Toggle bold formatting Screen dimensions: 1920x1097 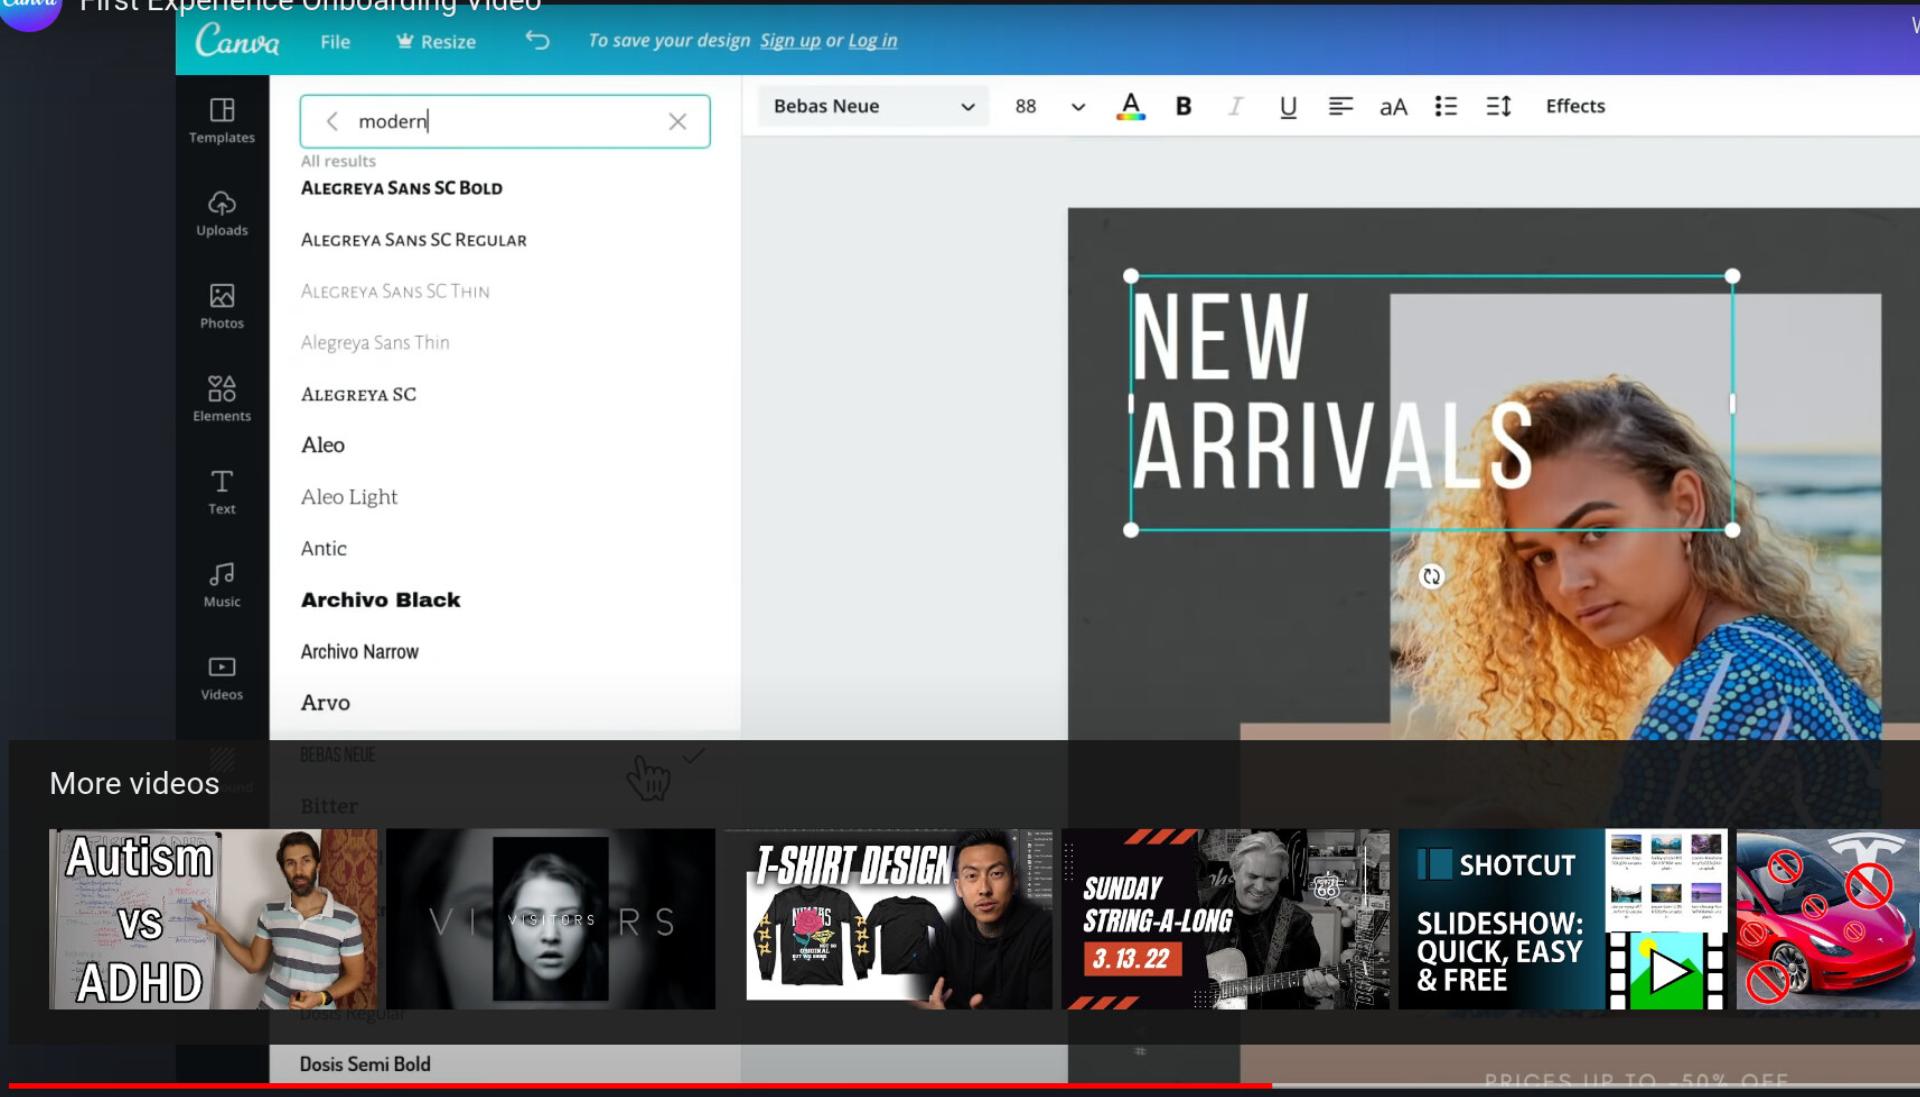pyautogui.click(x=1183, y=106)
